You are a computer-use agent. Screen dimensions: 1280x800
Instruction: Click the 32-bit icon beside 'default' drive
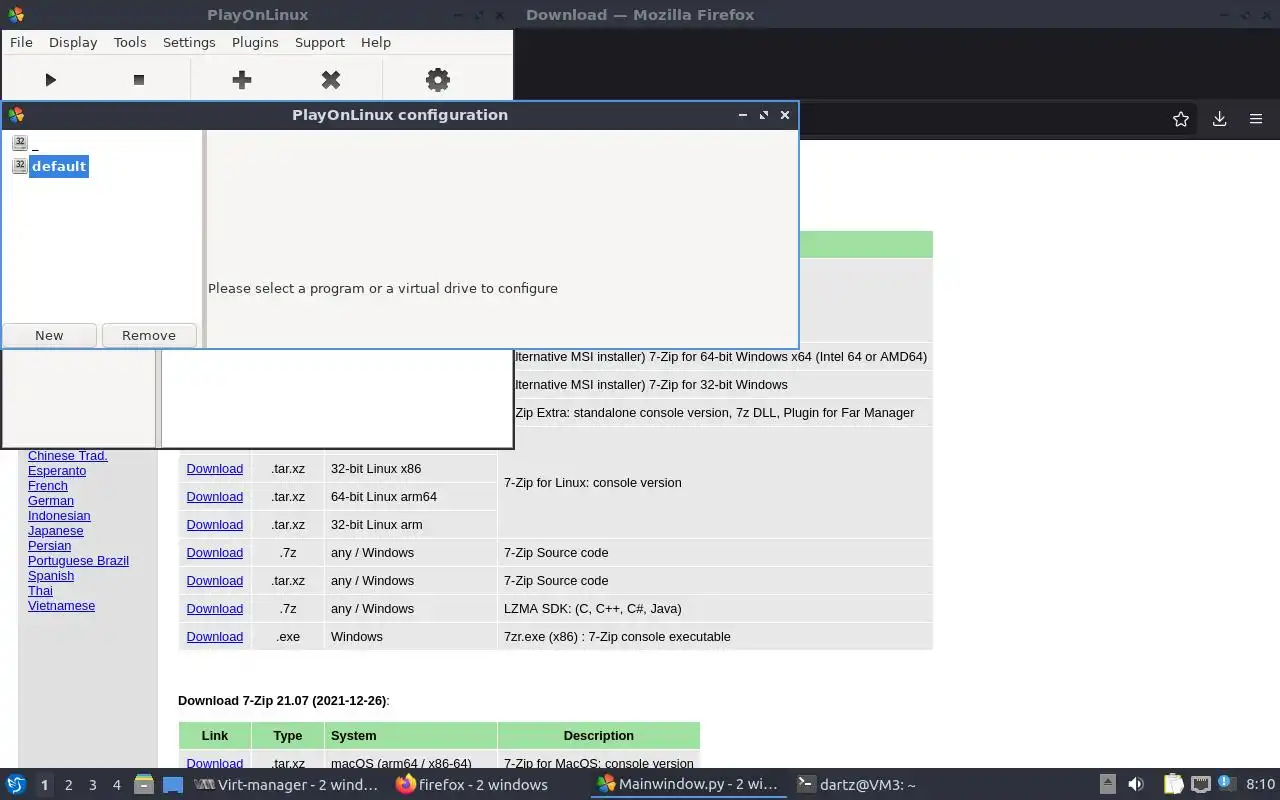point(19,166)
